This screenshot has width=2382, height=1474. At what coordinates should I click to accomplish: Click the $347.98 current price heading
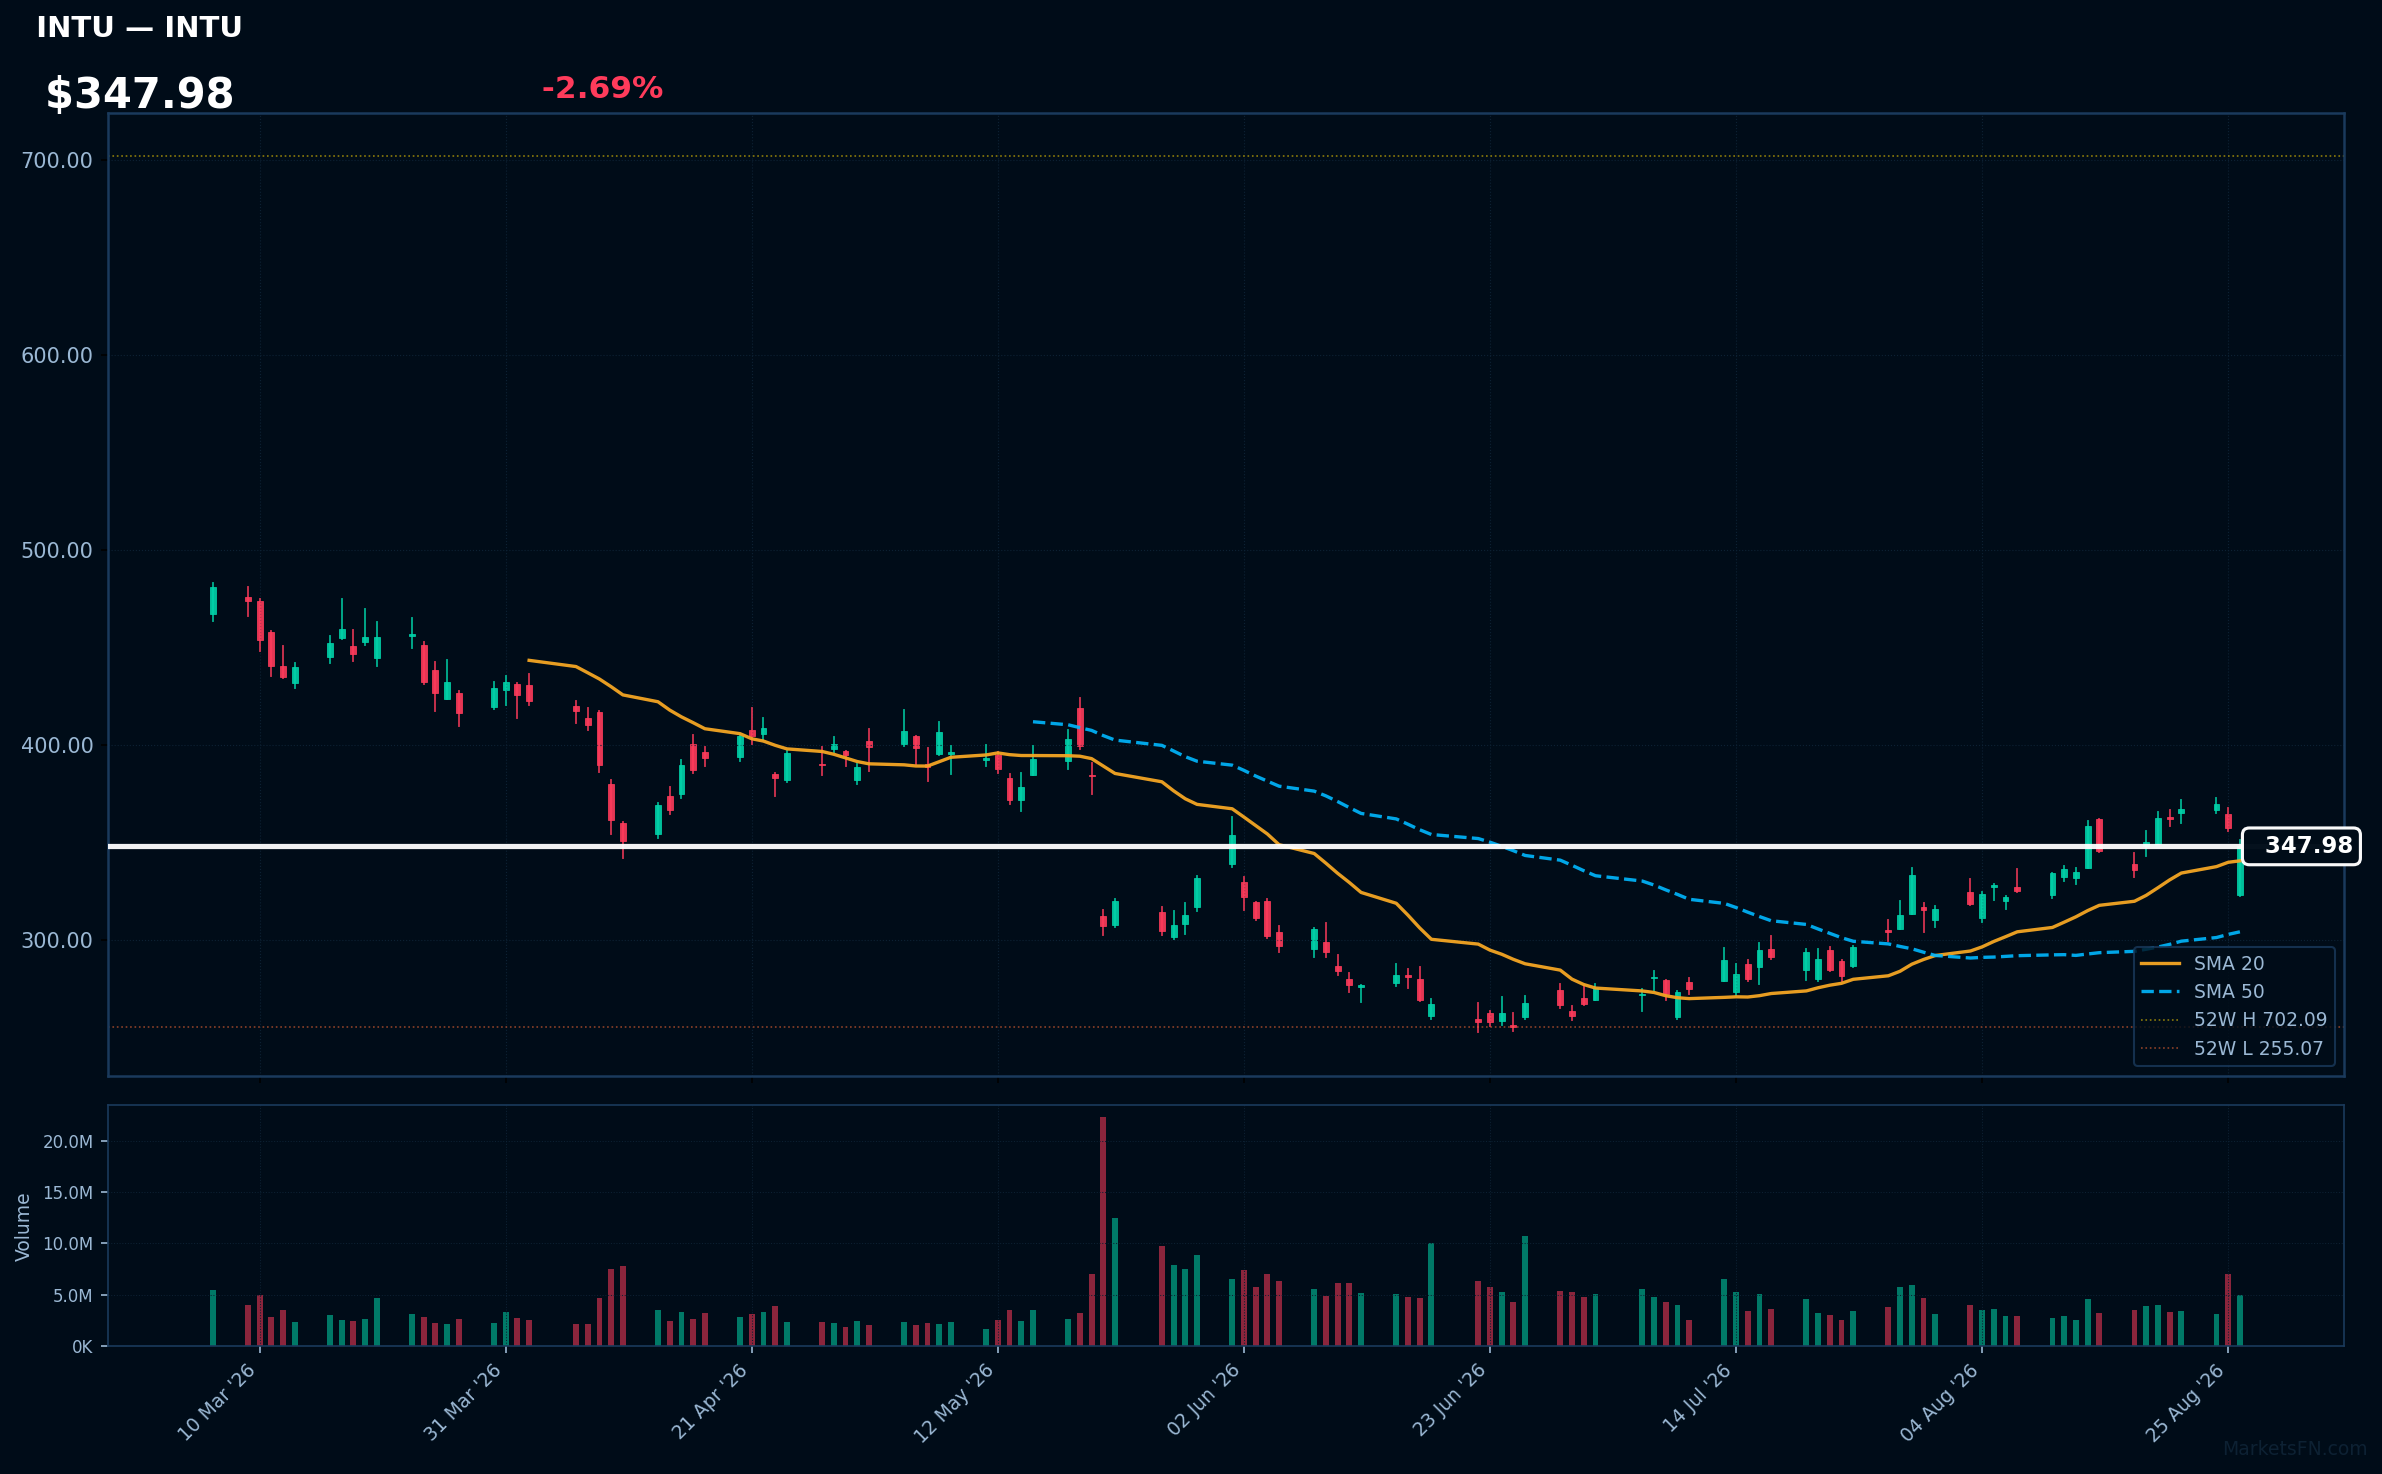139,94
